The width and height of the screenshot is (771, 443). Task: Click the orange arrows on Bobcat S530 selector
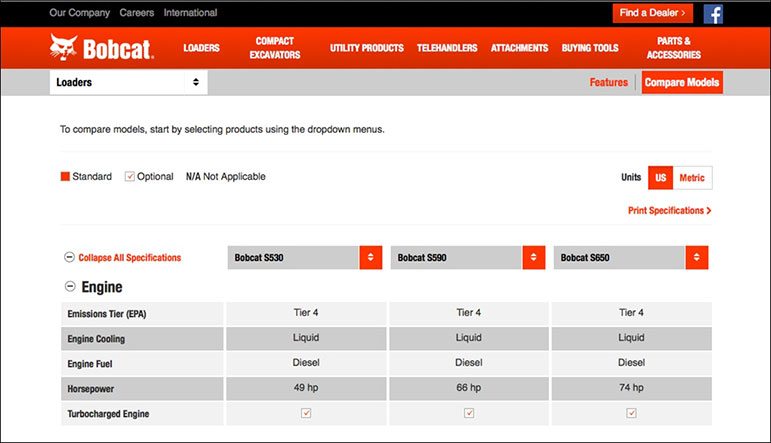(371, 258)
